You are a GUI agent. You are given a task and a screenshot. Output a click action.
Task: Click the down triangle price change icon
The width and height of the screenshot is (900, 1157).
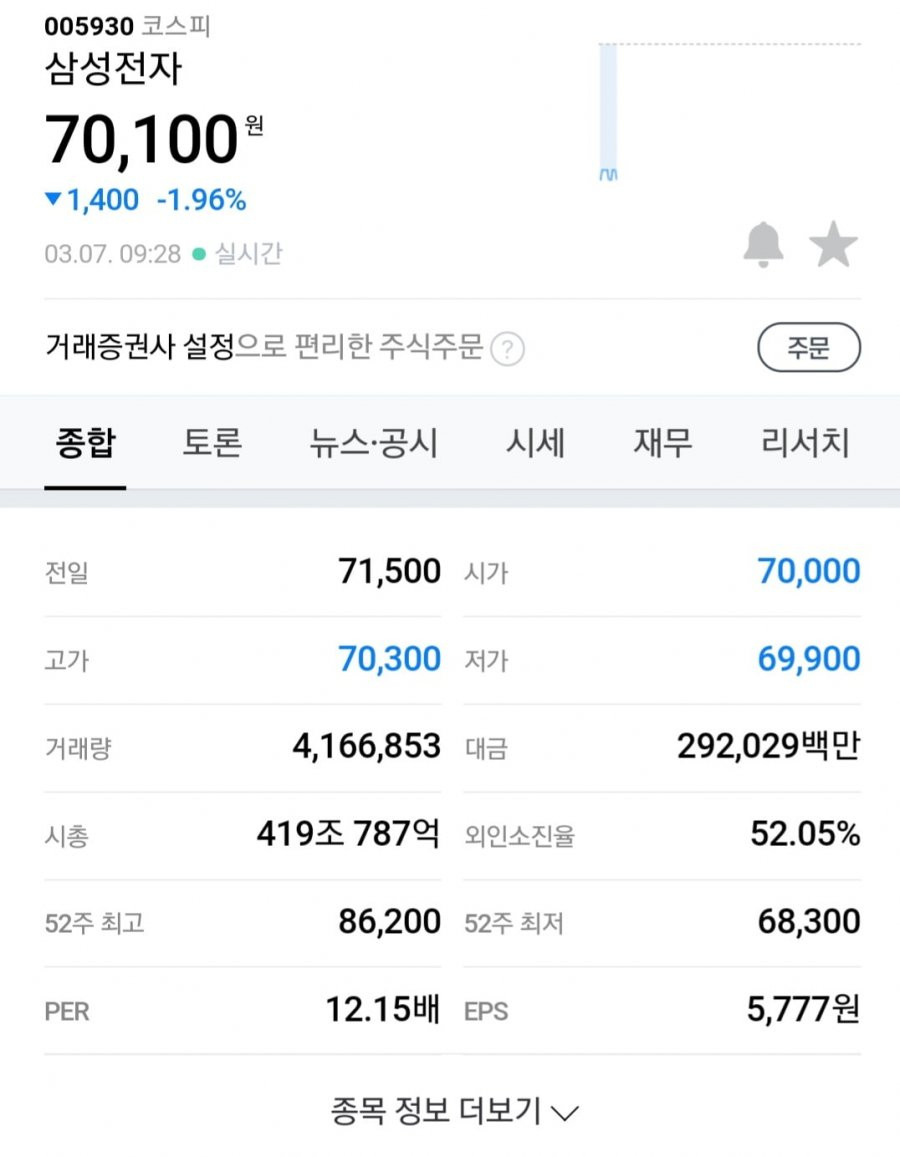(x=52, y=198)
